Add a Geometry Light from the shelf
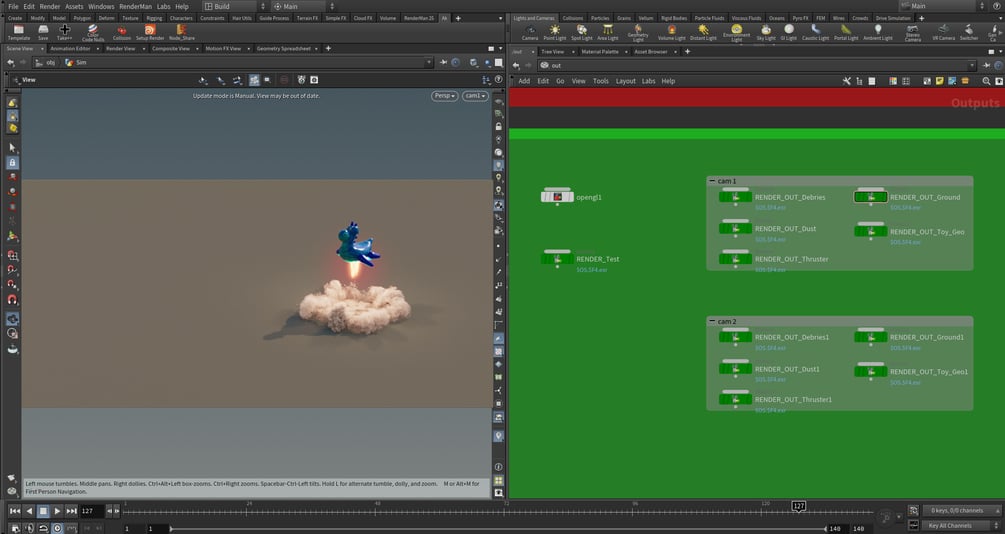The image size is (1005, 534). [638, 33]
